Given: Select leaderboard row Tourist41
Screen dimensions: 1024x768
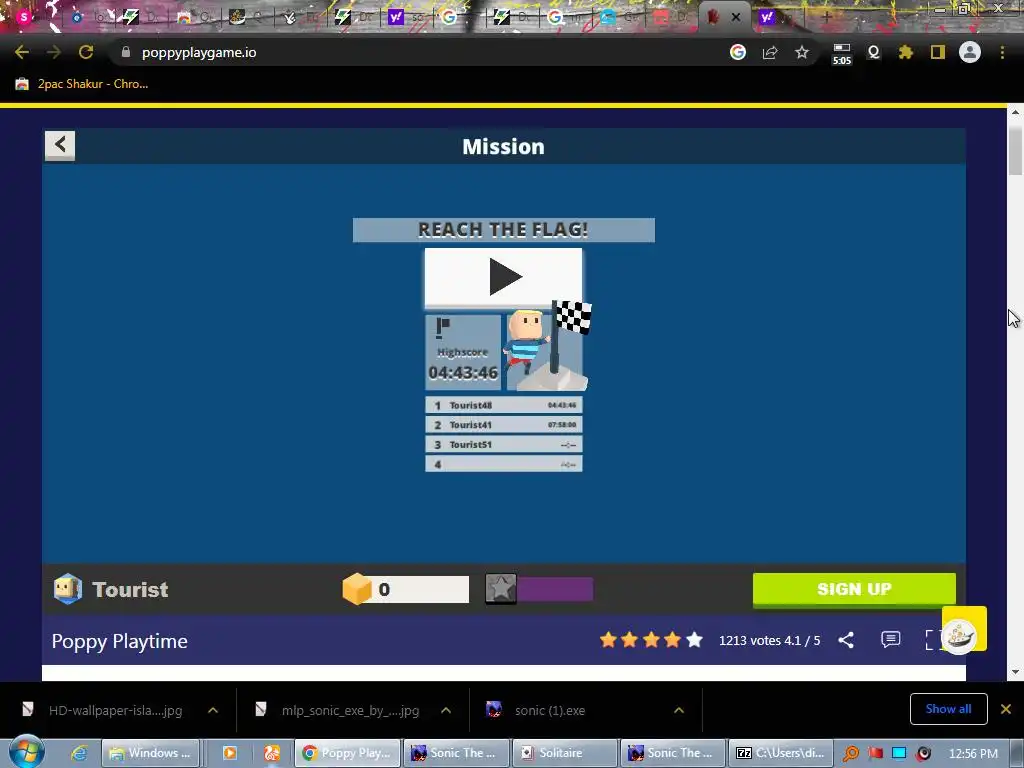Looking at the screenshot, I should [504, 424].
